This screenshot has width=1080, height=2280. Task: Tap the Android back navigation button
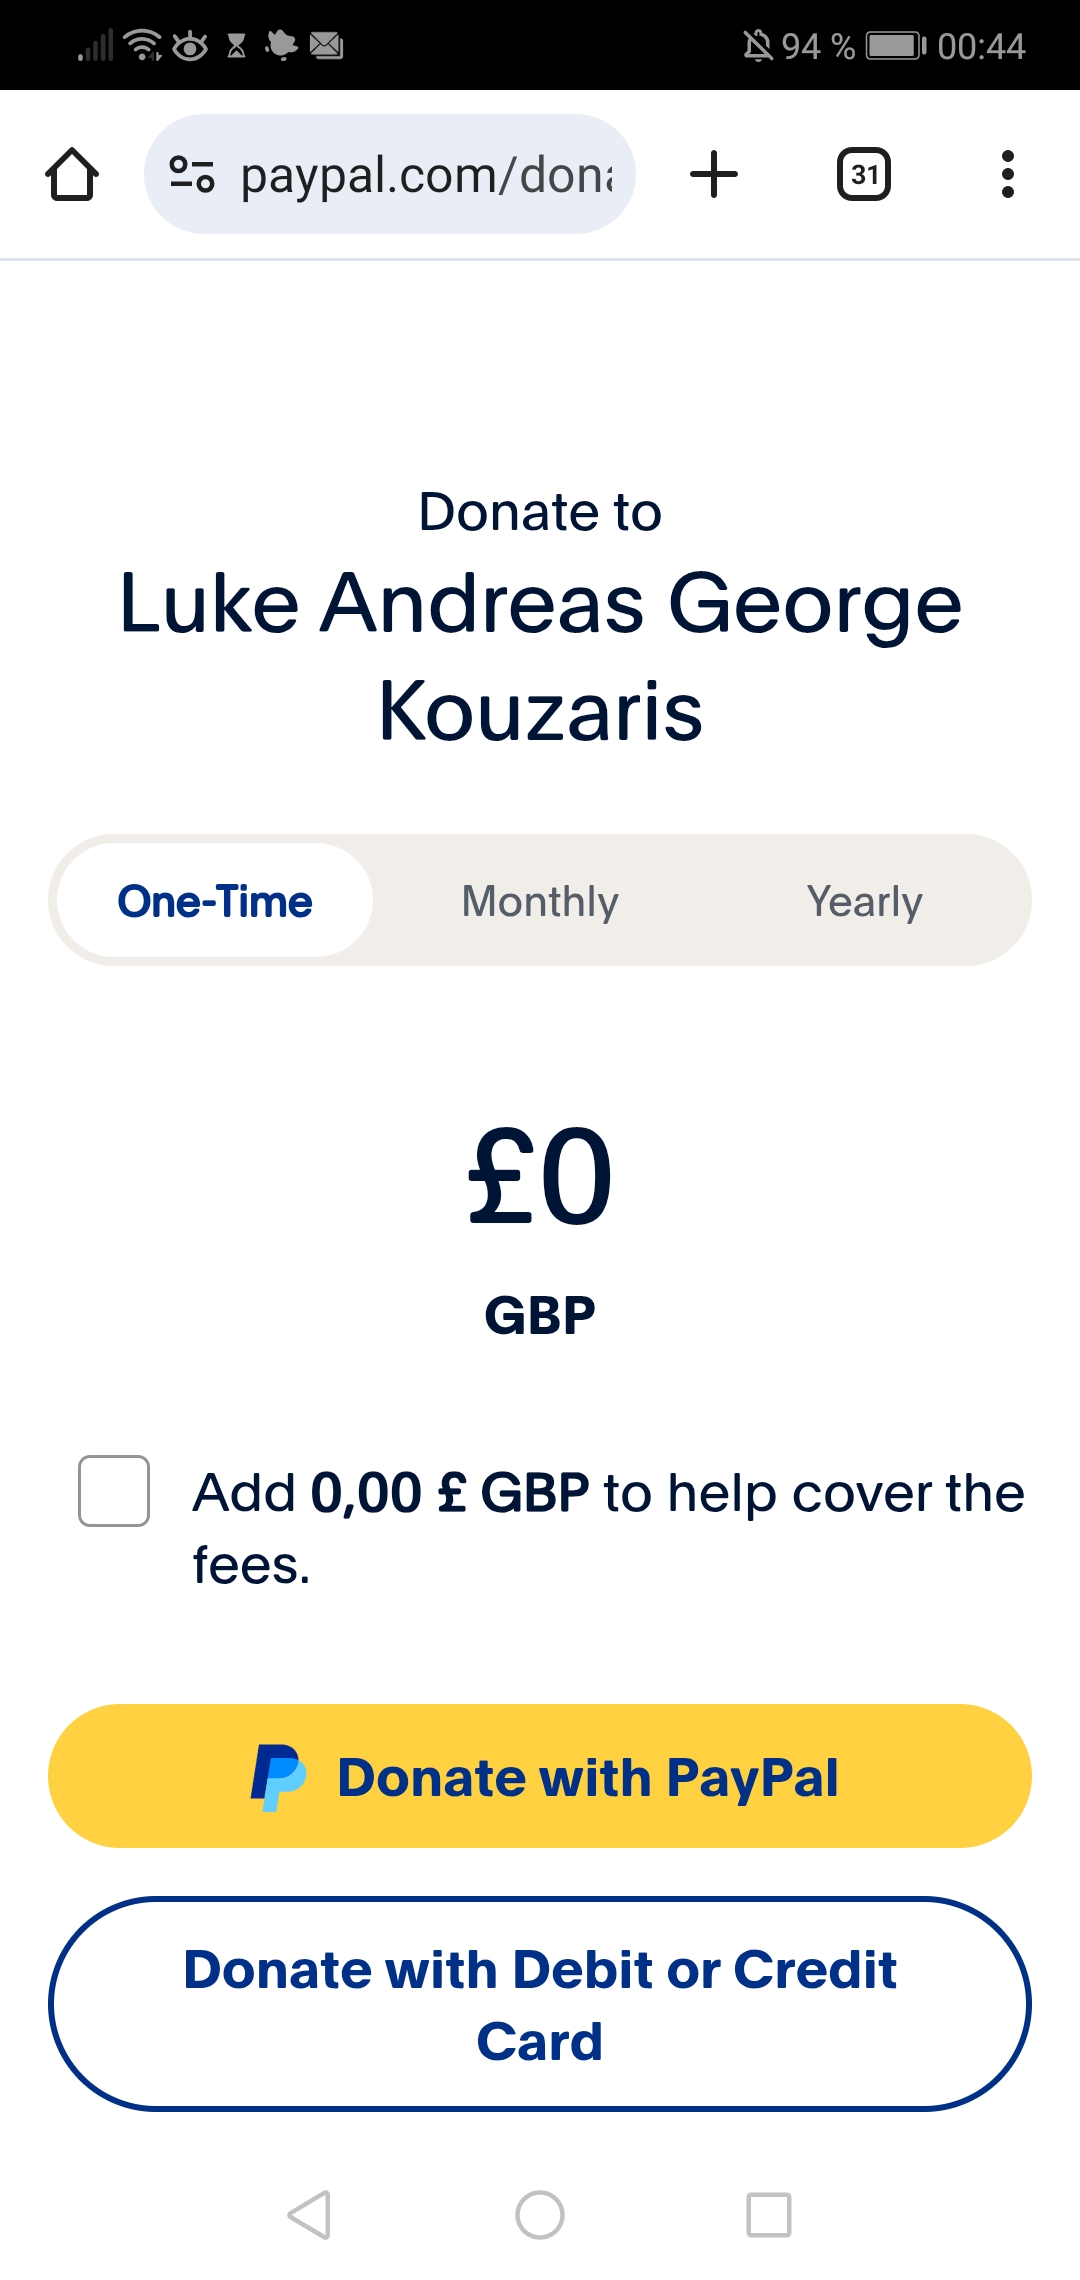309,2214
